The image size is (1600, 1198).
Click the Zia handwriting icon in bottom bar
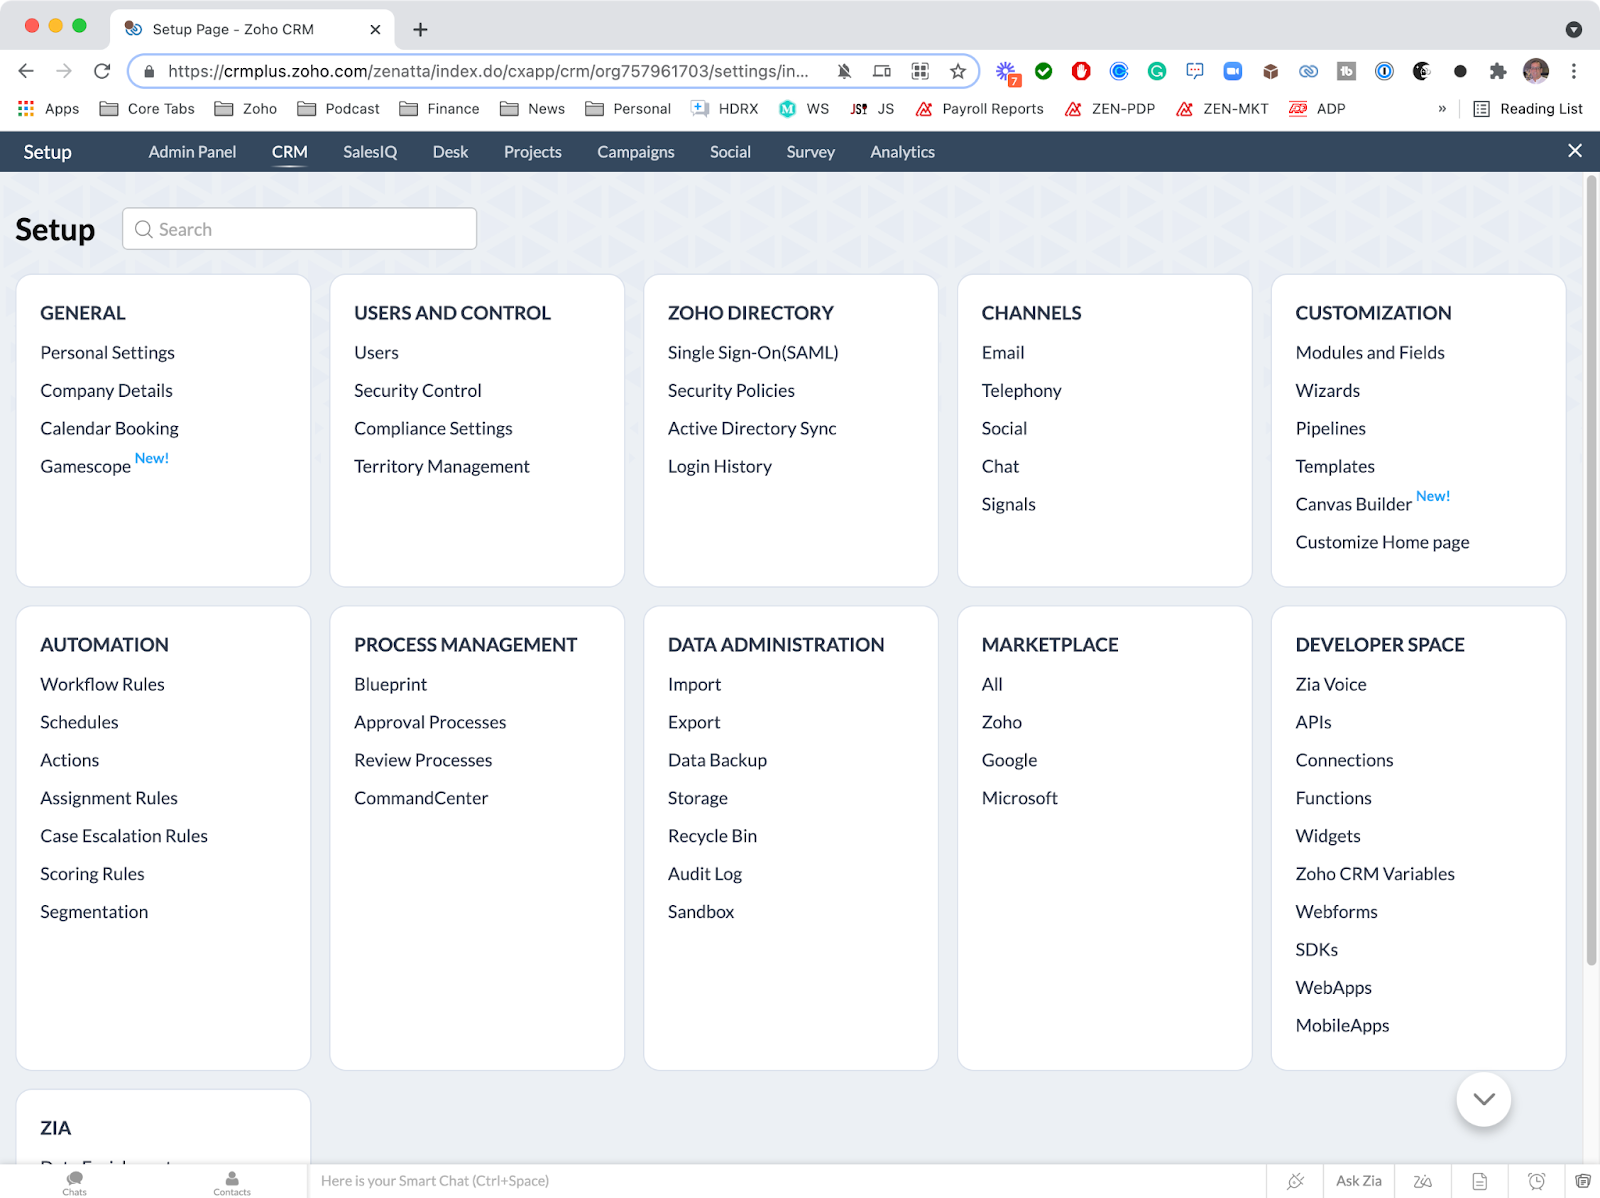pyautogui.click(x=1423, y=1181)
